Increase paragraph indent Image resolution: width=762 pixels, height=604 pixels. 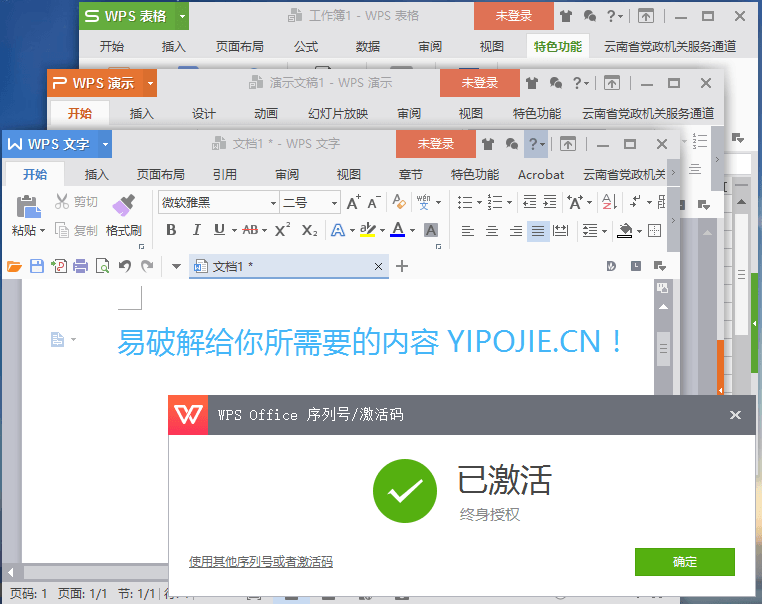[x=550, y=202]
